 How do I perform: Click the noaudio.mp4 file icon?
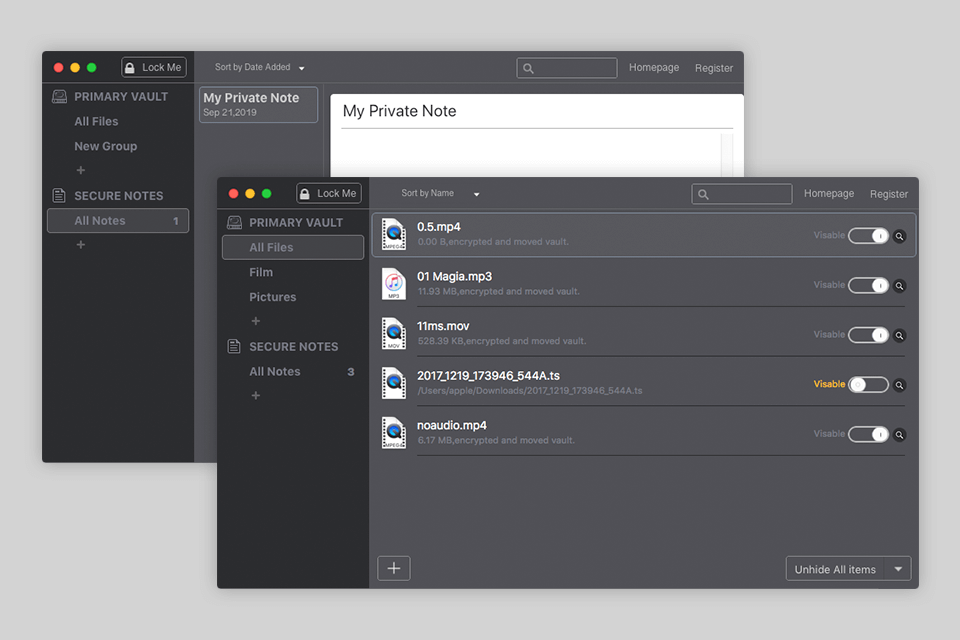[x=394, y=432]
